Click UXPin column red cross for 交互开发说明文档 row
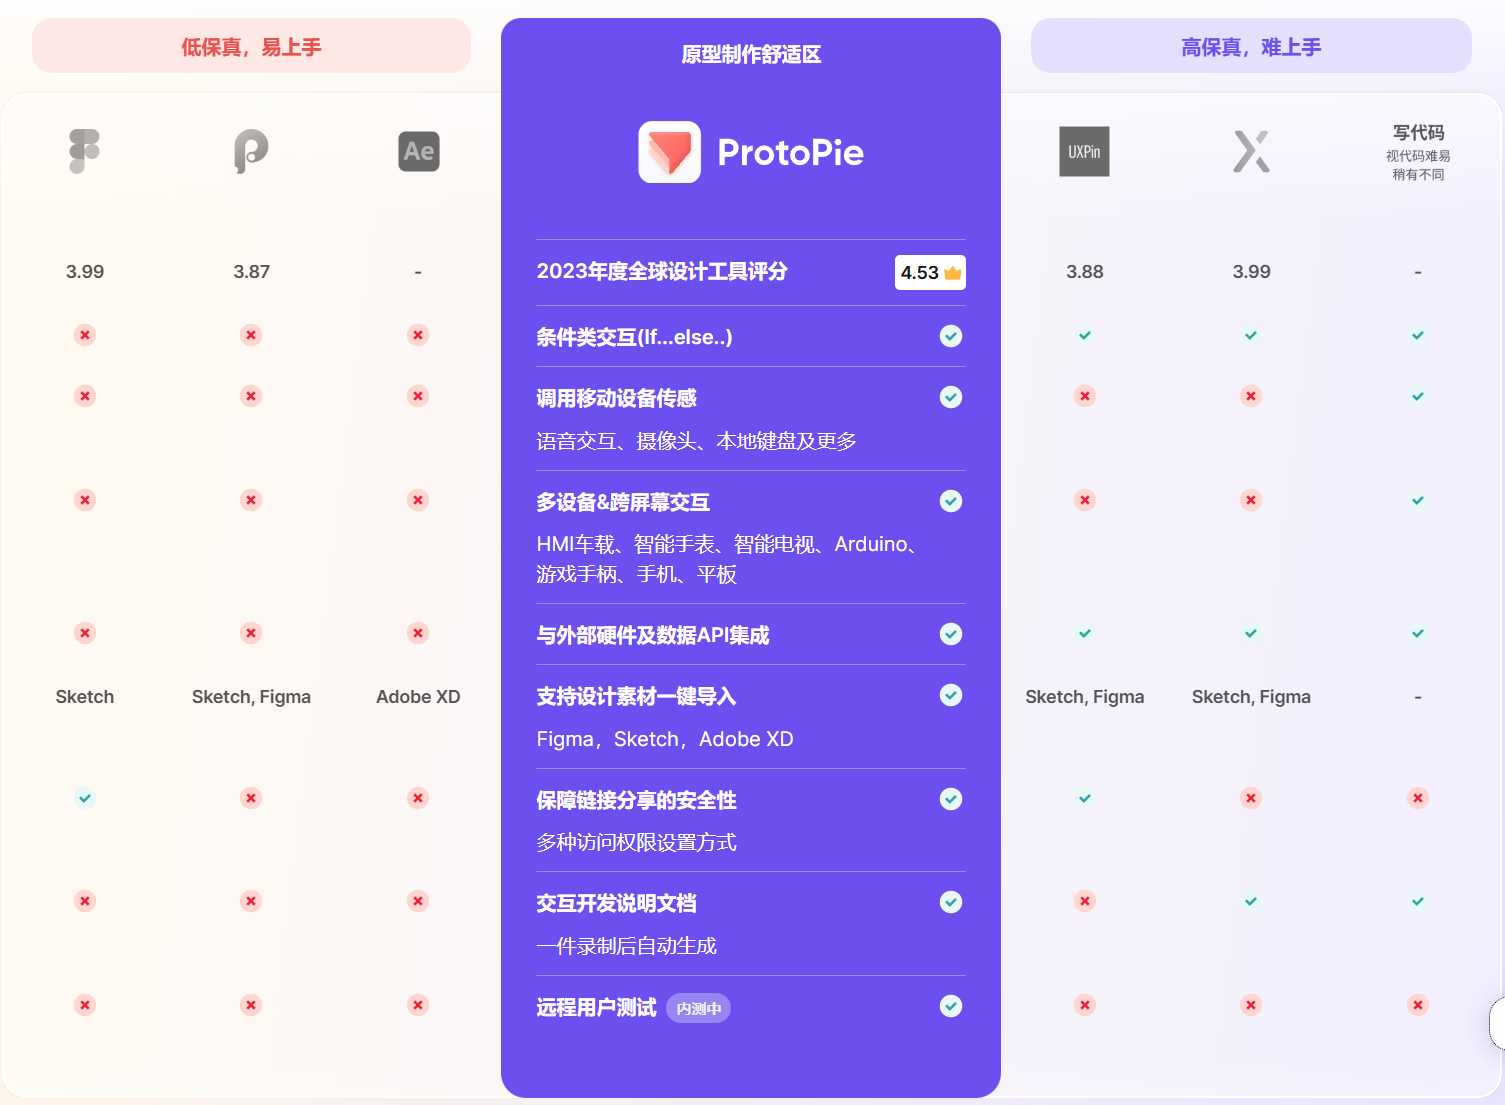 click(1085, 901)
